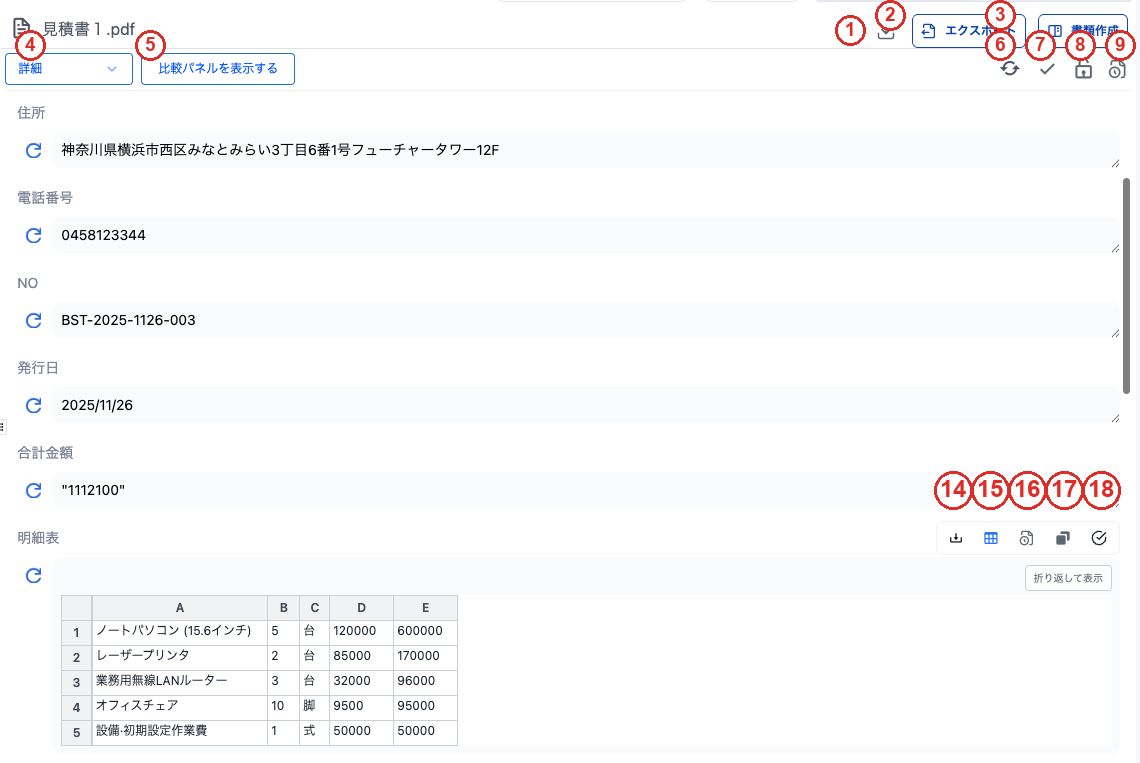Click the cell オフィスチェア
Viewport: 1140px width, 763px height.
pyautogui.click(x=180, y=706)
